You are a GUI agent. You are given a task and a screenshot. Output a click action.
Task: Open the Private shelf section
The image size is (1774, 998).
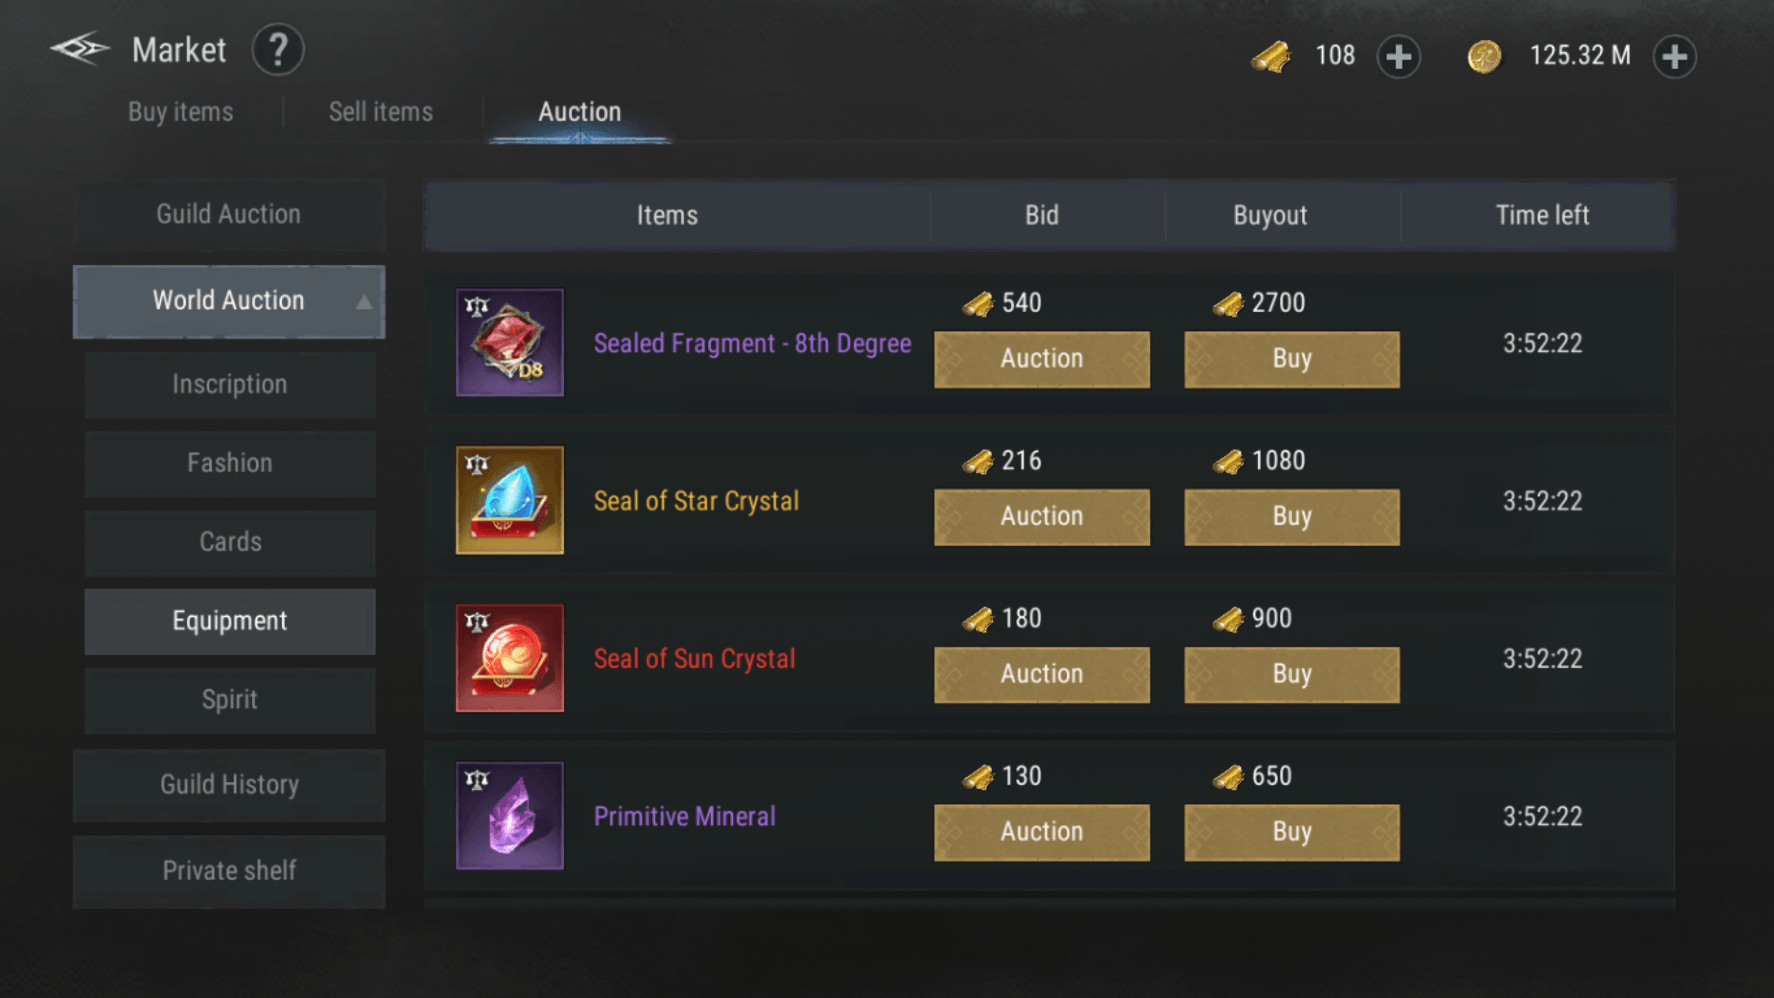click(229, 871)
